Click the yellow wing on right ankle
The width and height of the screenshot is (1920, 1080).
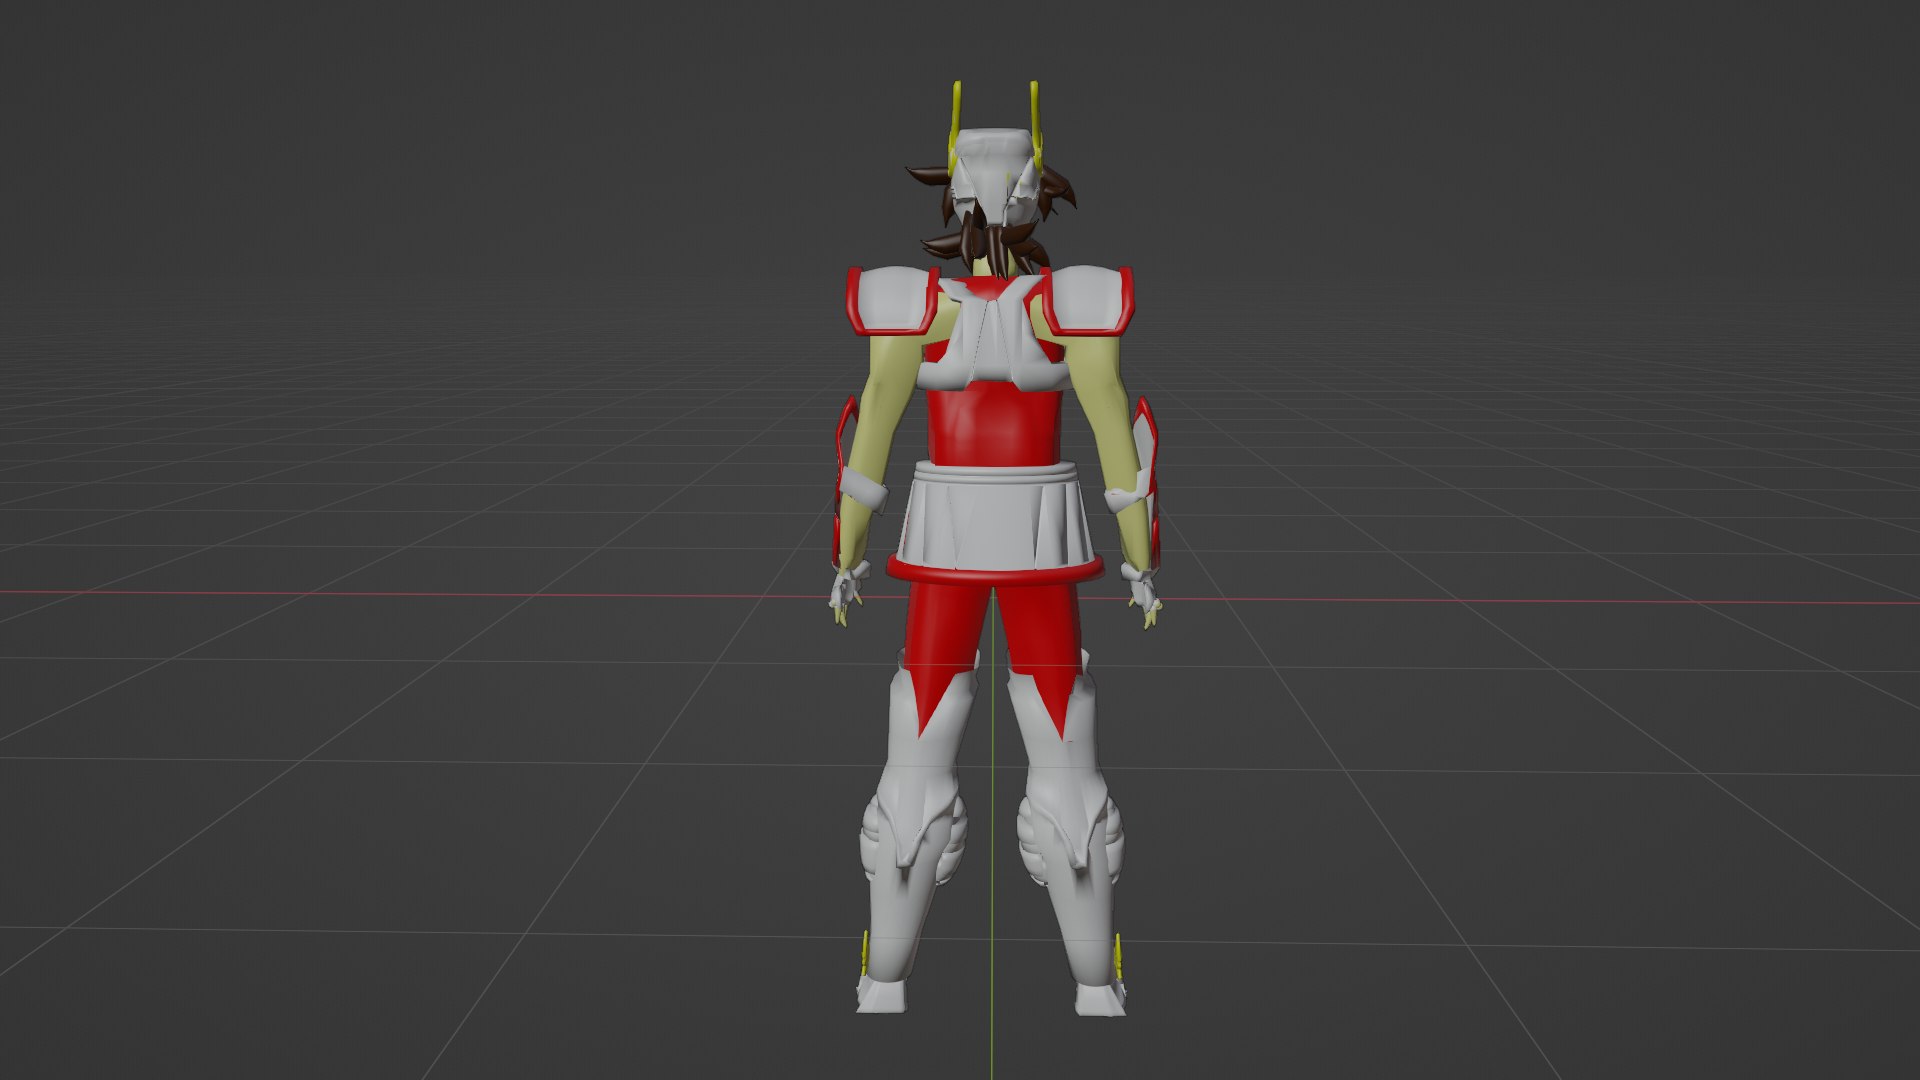pyautogui.click(x=1120, y=955)
